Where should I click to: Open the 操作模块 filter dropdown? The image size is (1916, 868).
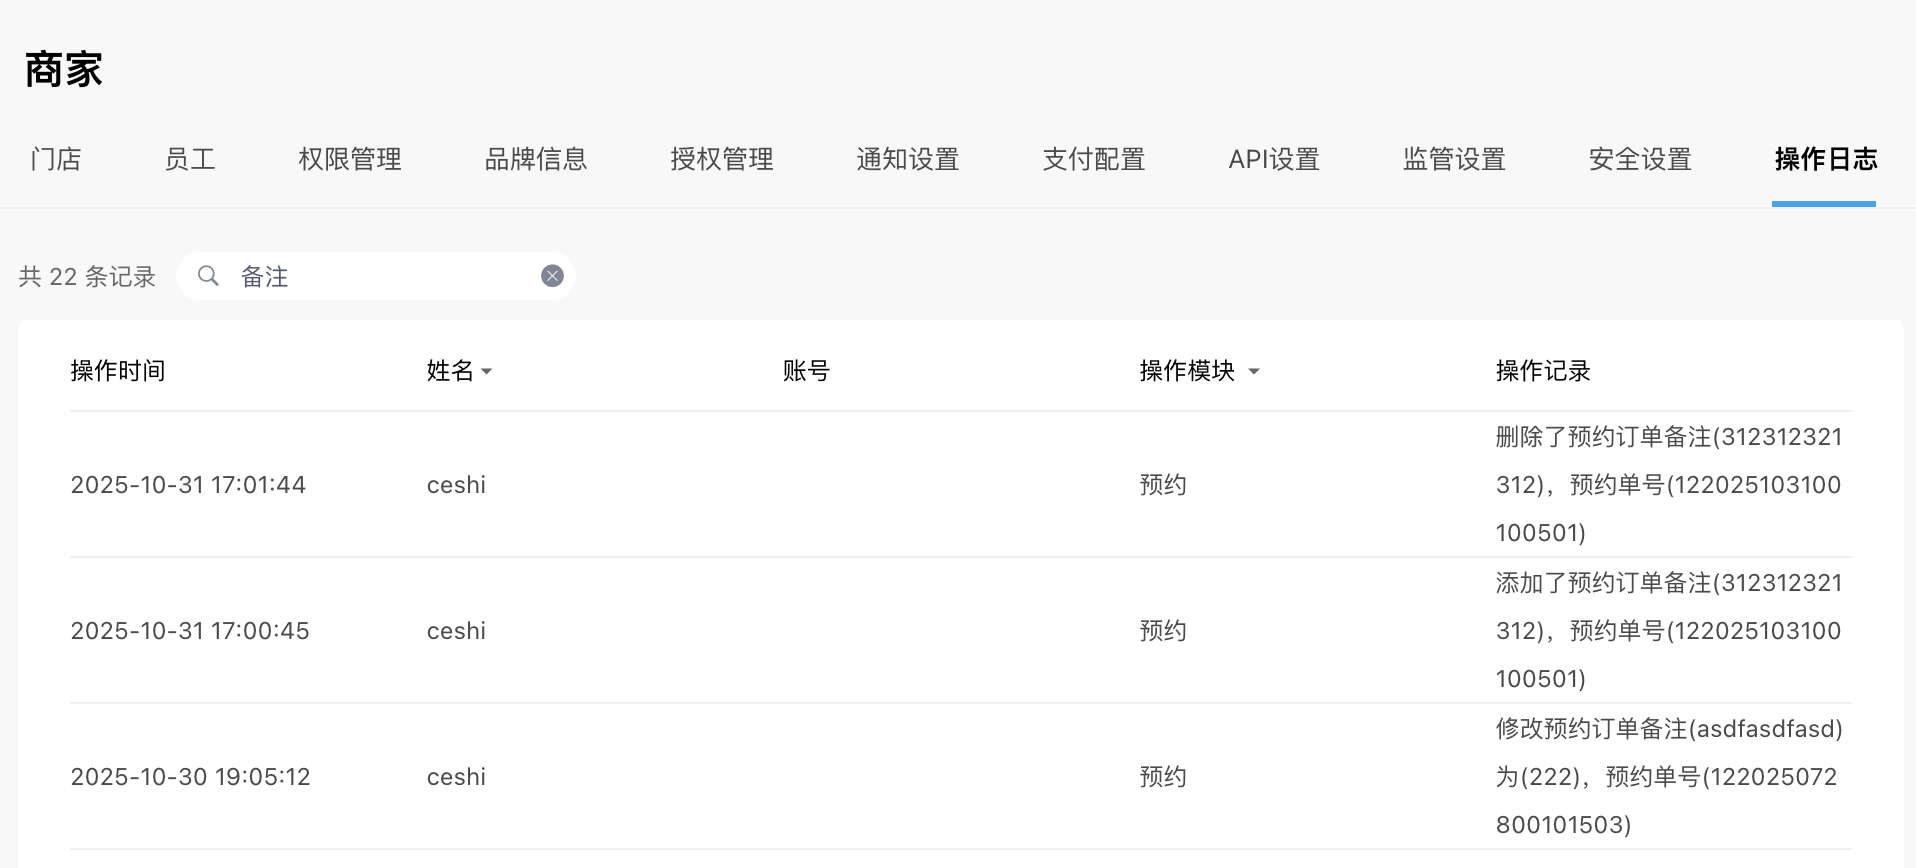pos(1253,371)
